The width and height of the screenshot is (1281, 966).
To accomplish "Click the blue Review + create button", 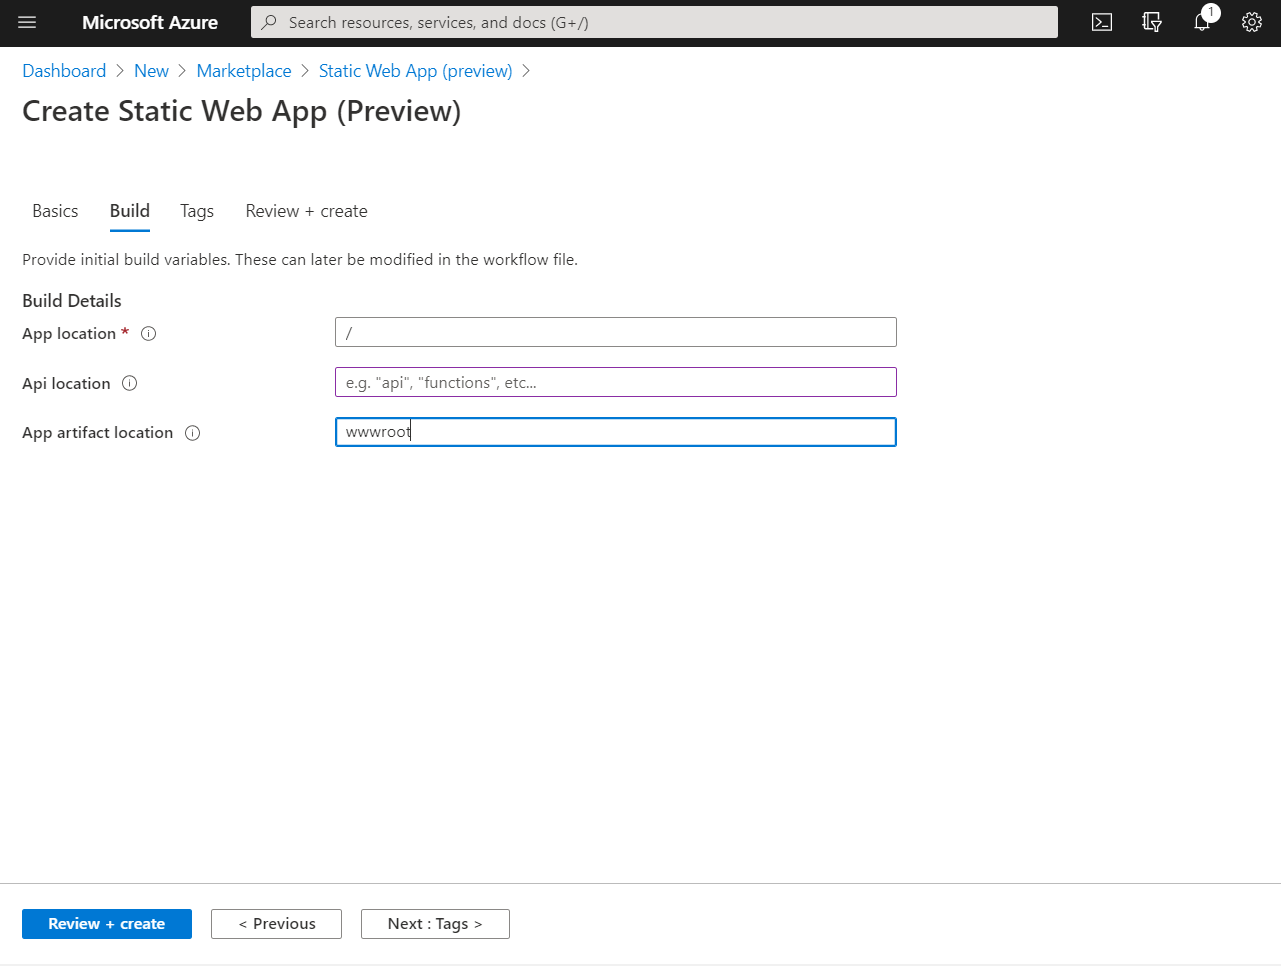I will 107,924.
